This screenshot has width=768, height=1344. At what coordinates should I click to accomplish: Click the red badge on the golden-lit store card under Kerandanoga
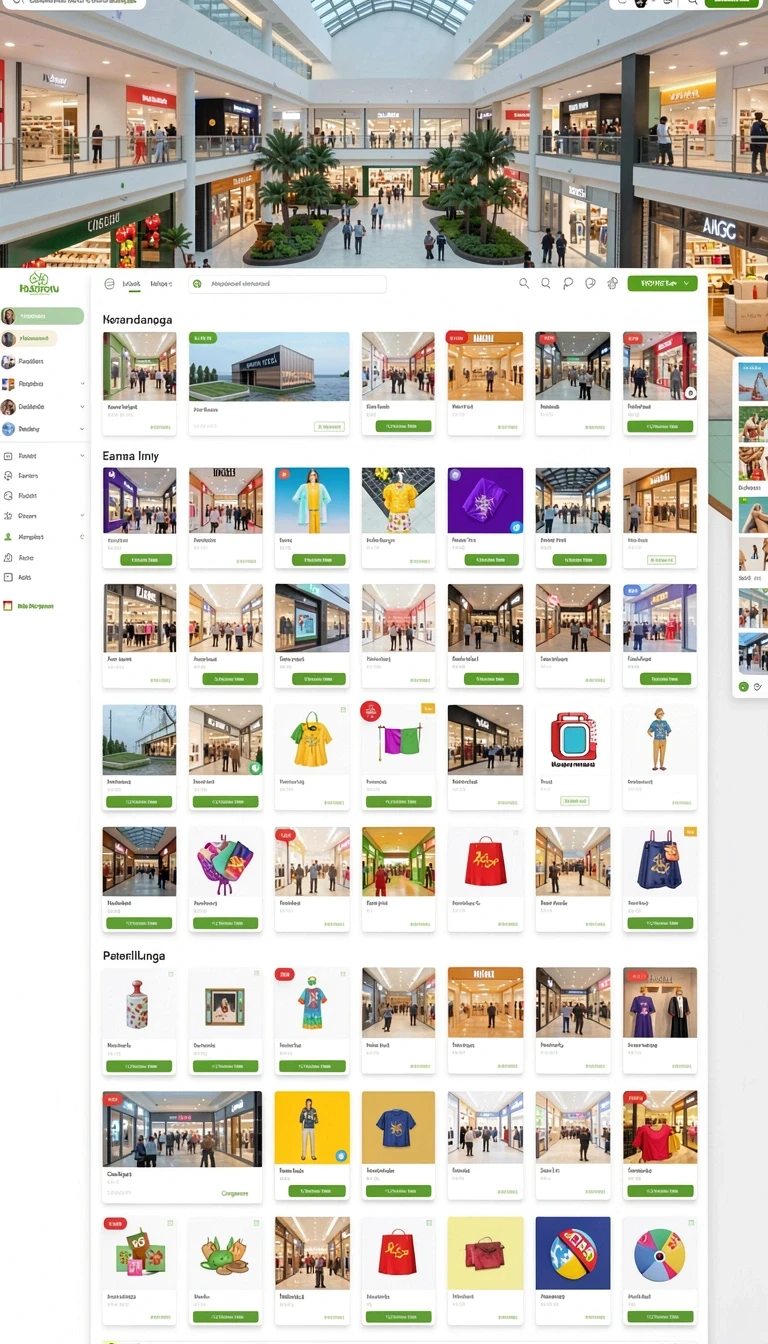[x=456, y=338]
